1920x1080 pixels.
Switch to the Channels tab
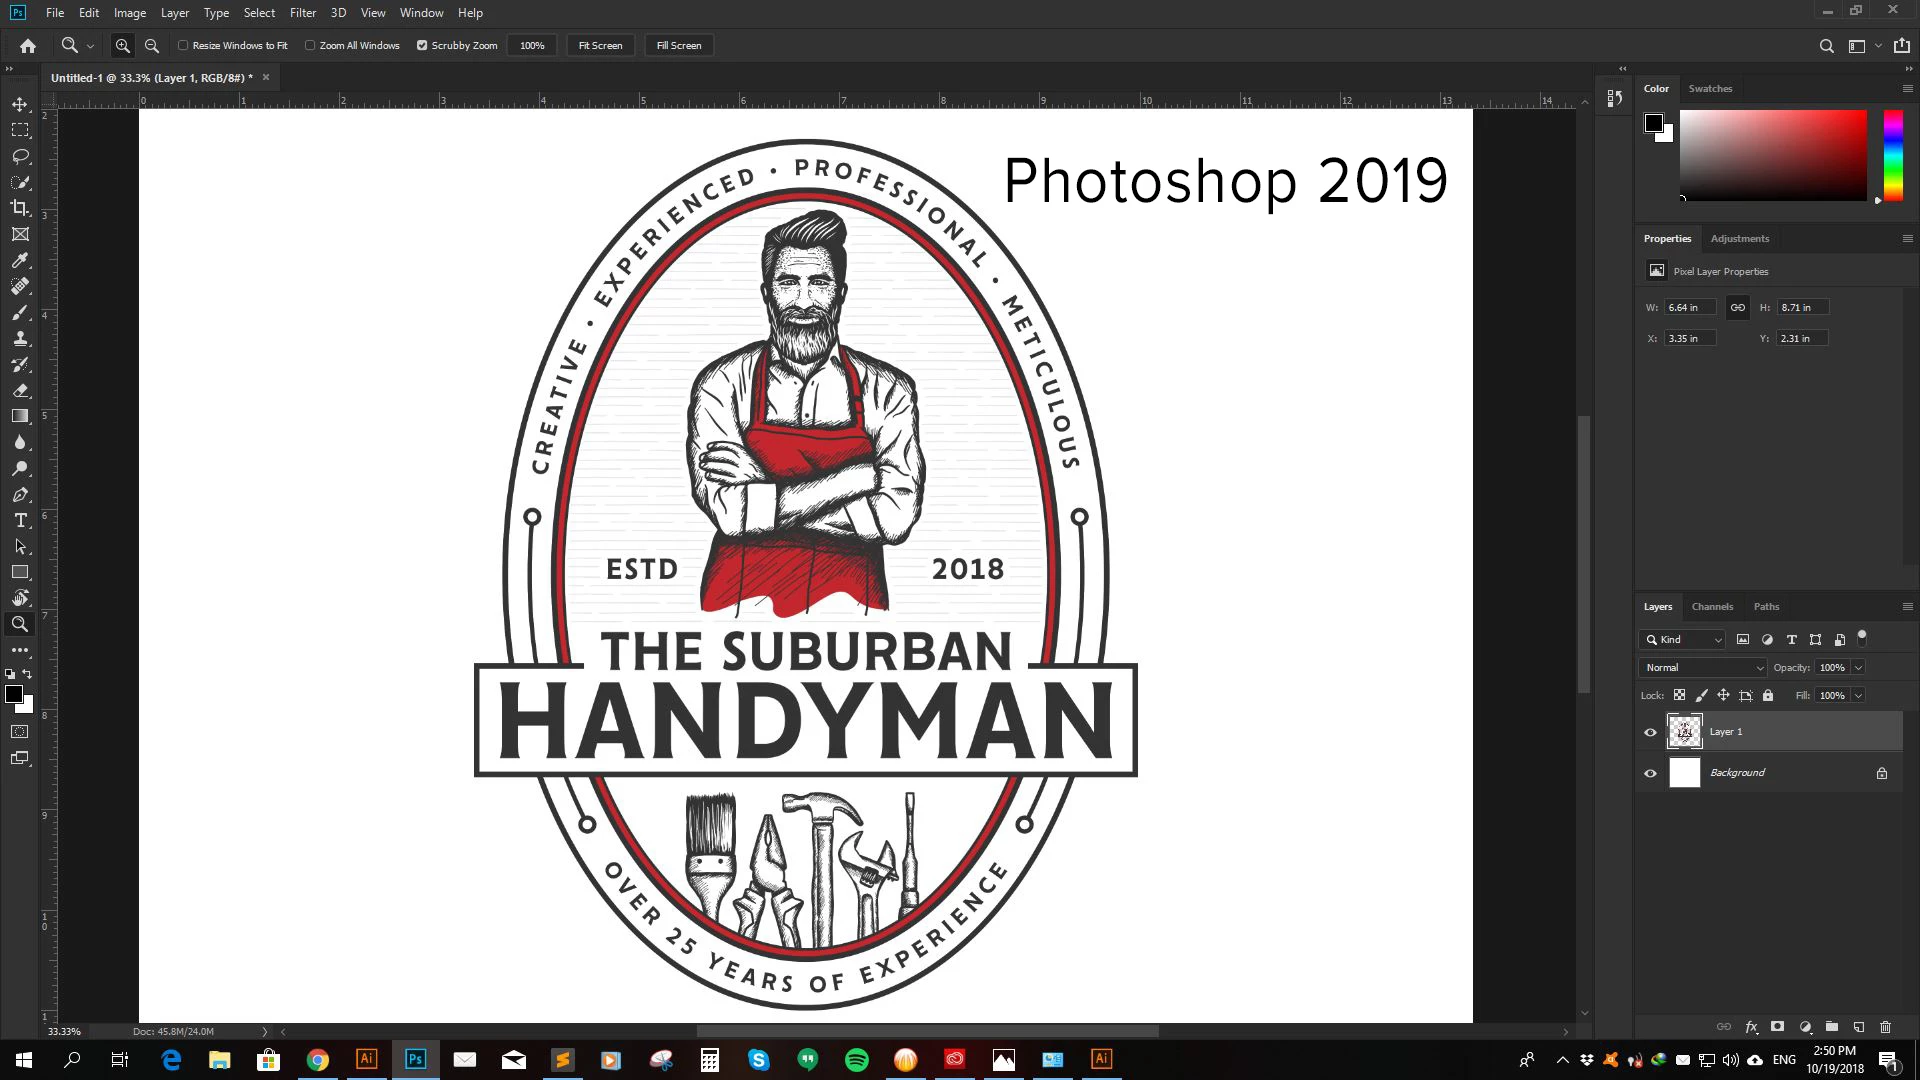[x=1712, y=607]
